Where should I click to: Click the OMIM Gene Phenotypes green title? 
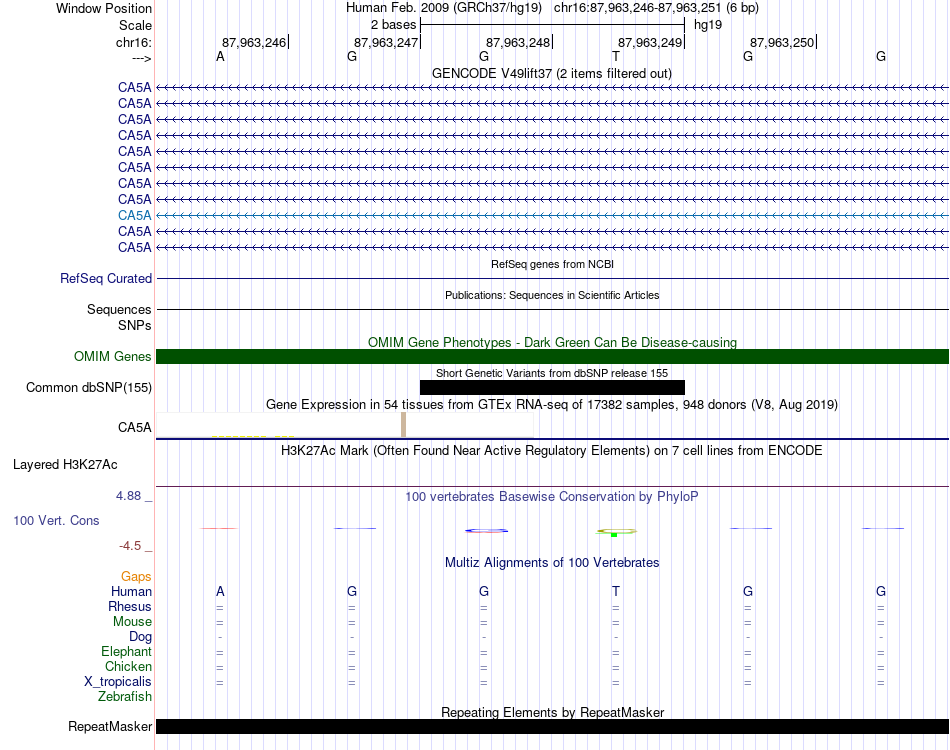click(x=552, y=342)
